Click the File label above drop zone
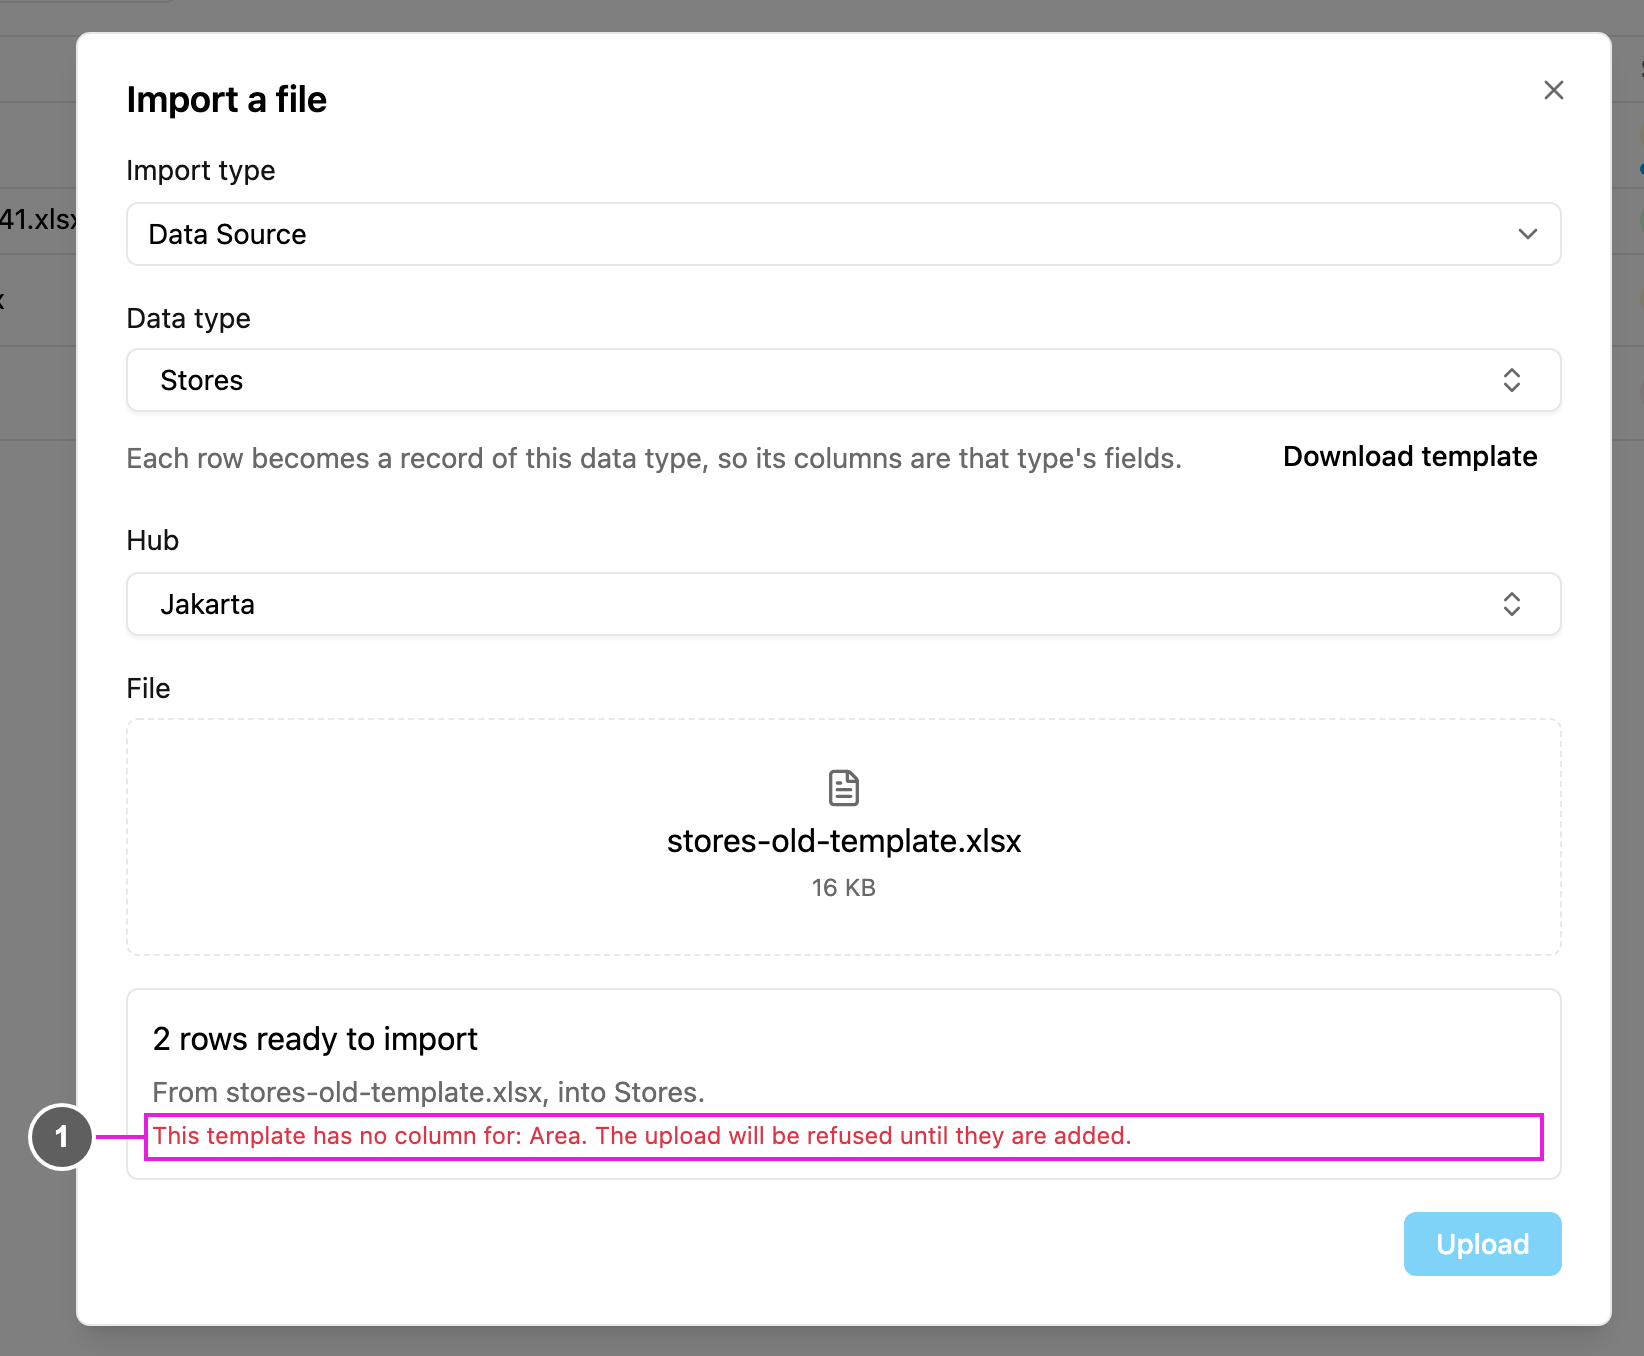Image resolution: width=1644 pixels, height=1356 pixels. (x=149, y=688)
